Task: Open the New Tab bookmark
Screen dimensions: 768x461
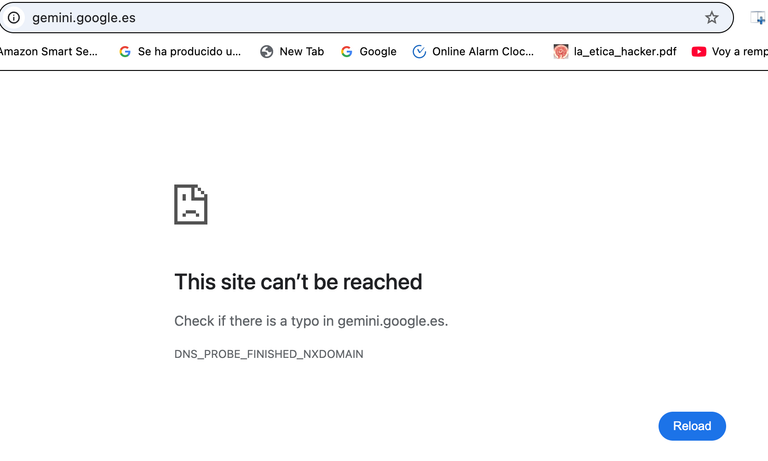Action: coord(292,51)
